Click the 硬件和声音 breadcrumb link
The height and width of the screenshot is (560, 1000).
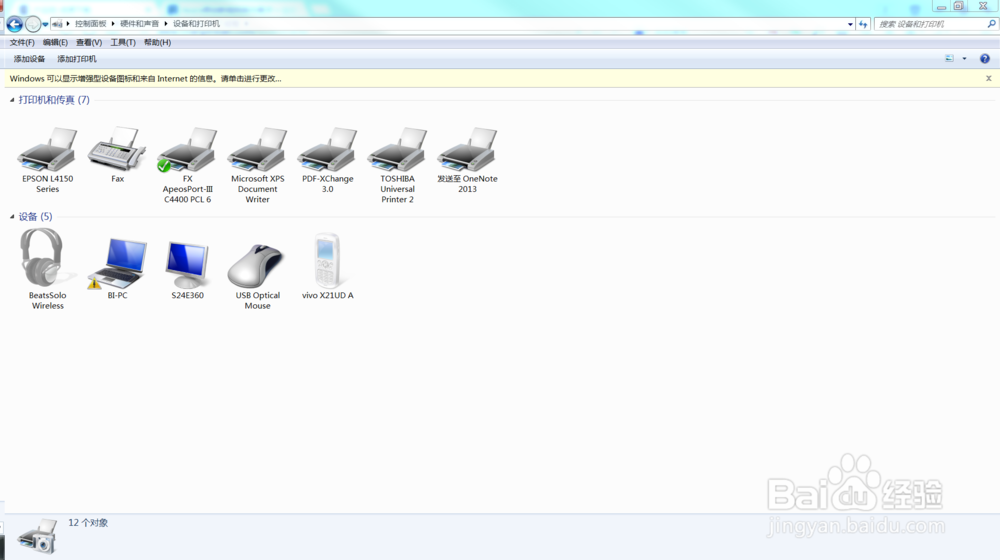tap(139, 24)
